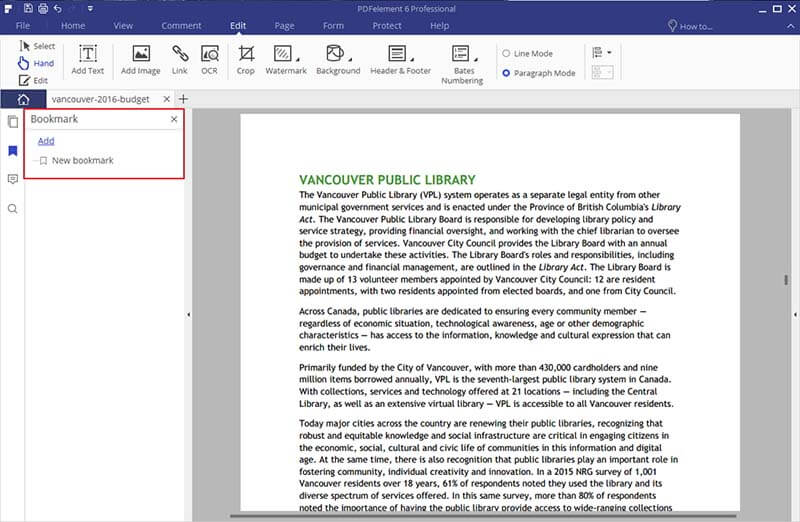Open the quick access customize dropdown
The width and height of the screenshot is (800, 522).
click(x=90, y=9)
